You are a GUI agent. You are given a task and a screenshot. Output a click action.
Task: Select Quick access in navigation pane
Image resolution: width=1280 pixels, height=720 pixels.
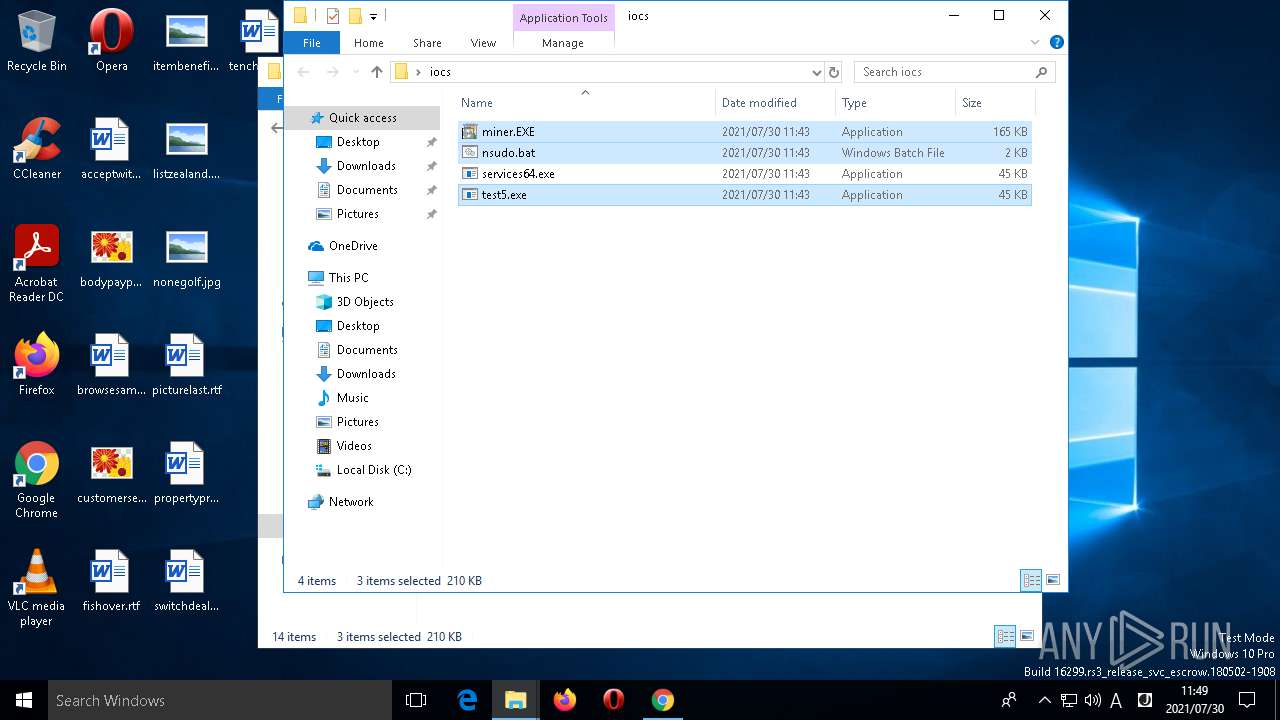coord(362,118)
